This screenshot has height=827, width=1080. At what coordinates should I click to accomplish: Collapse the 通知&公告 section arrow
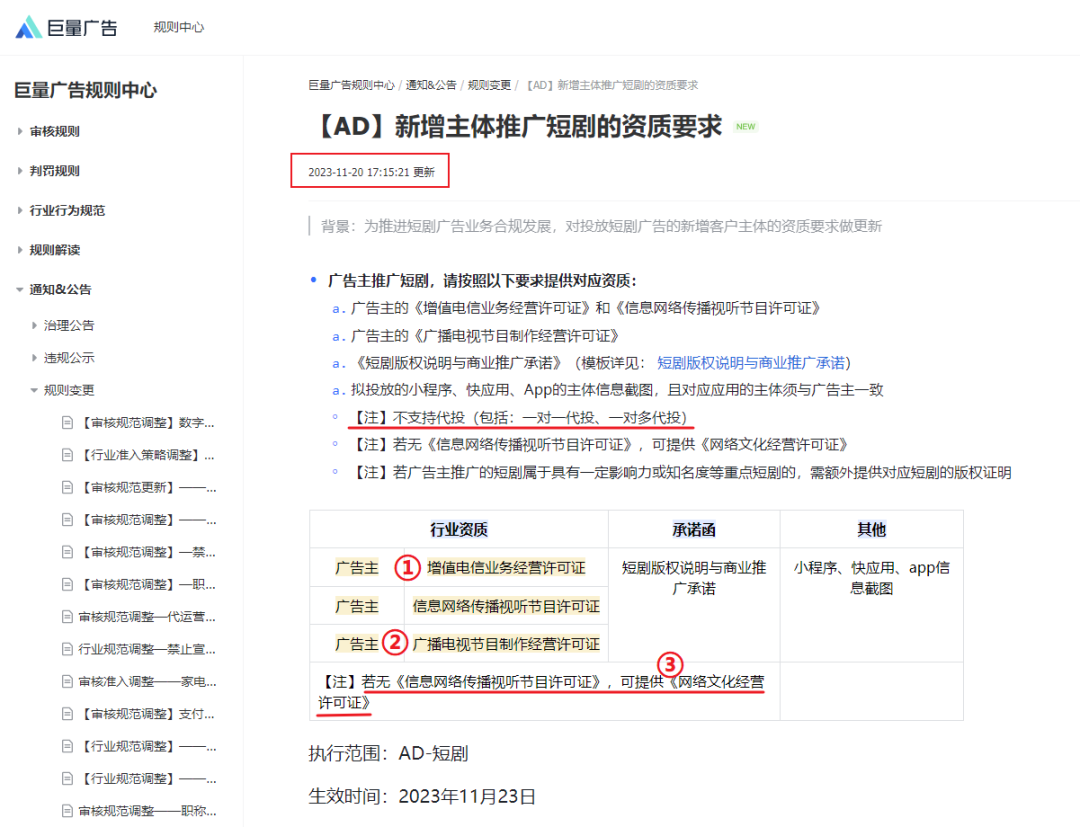[20, 290]
